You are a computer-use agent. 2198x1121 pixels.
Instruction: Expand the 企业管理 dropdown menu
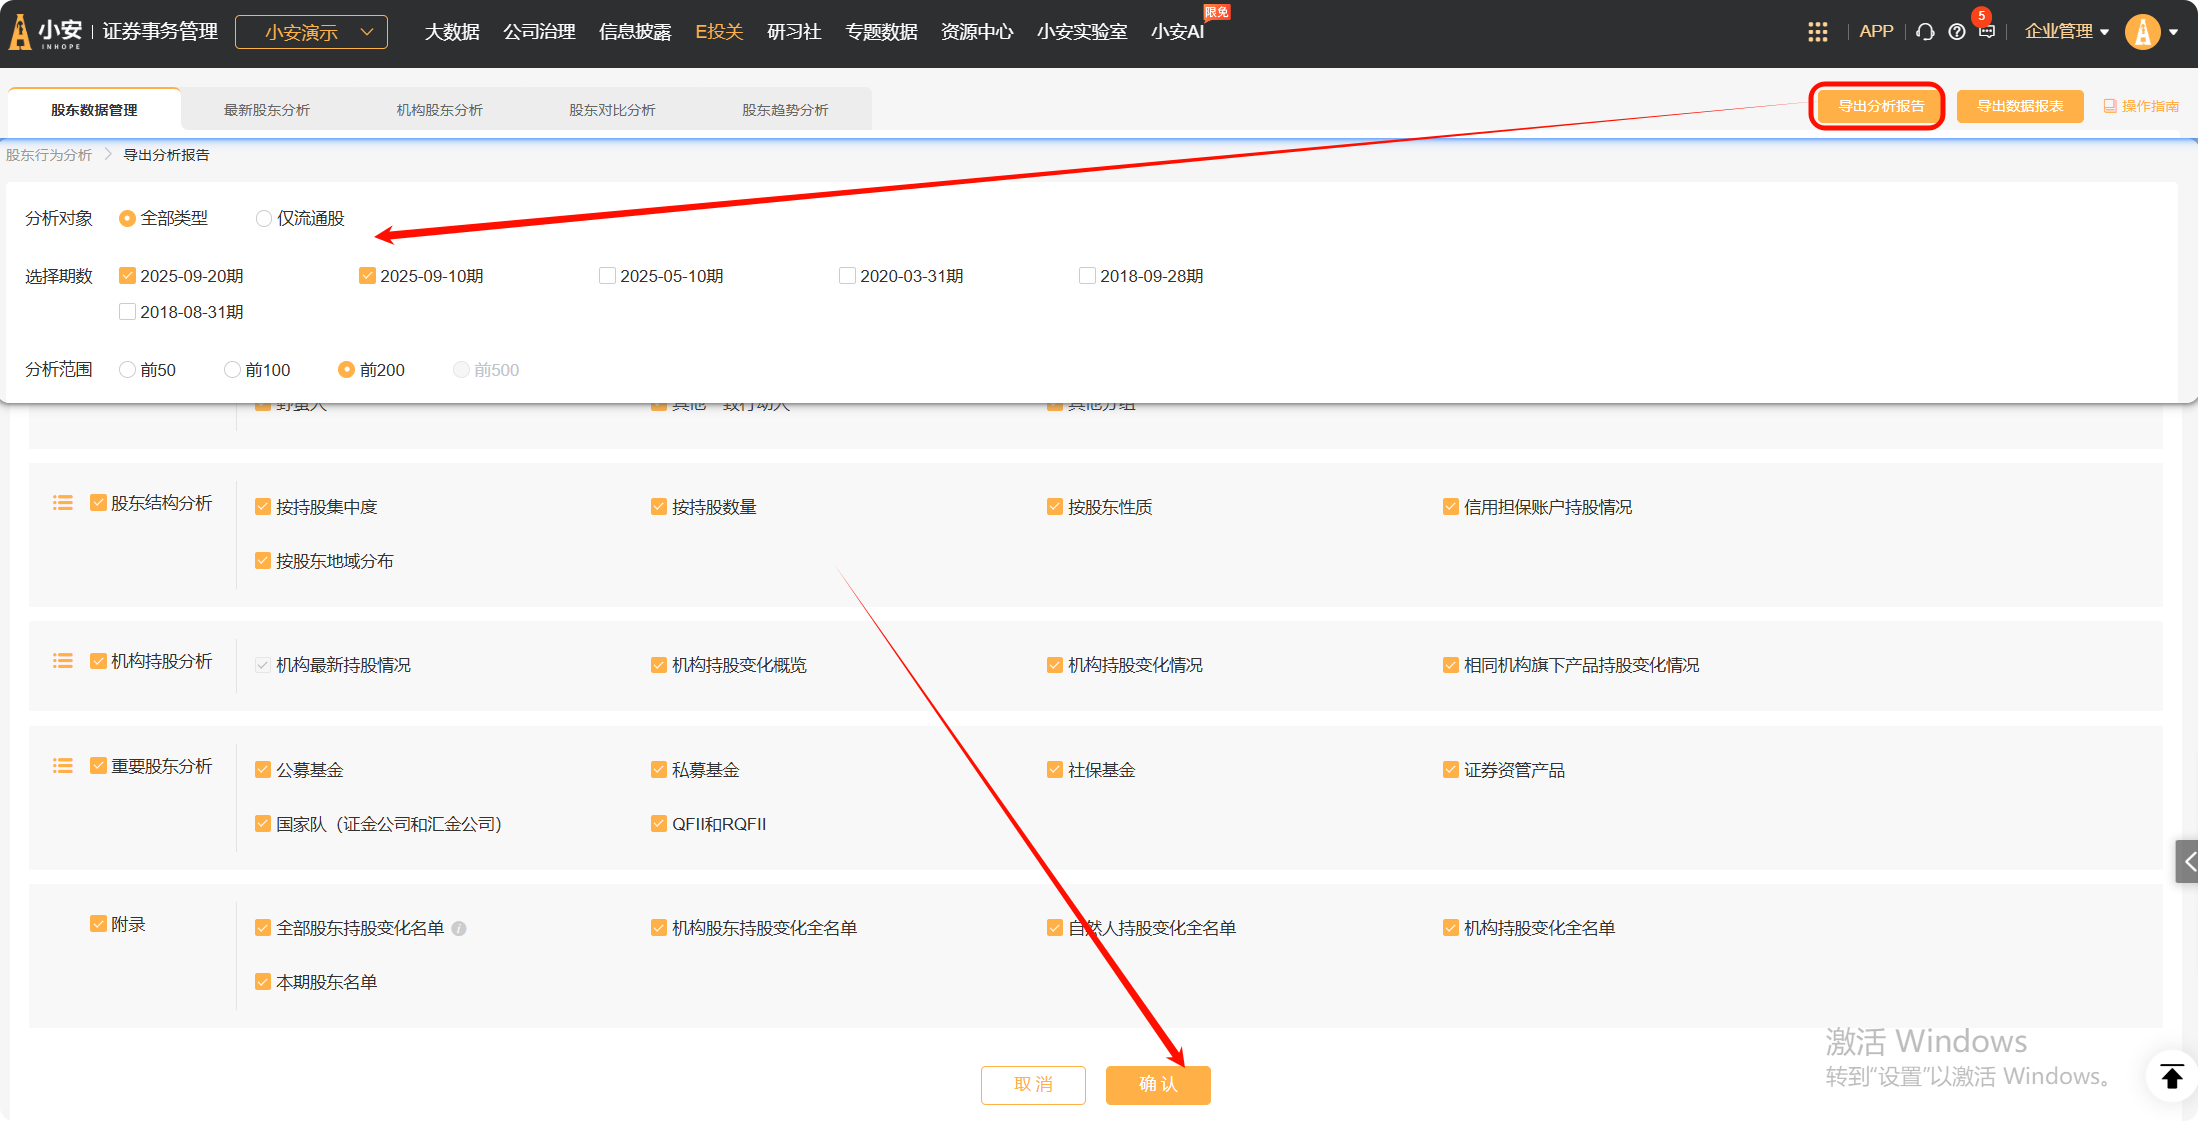[2066, 32]
